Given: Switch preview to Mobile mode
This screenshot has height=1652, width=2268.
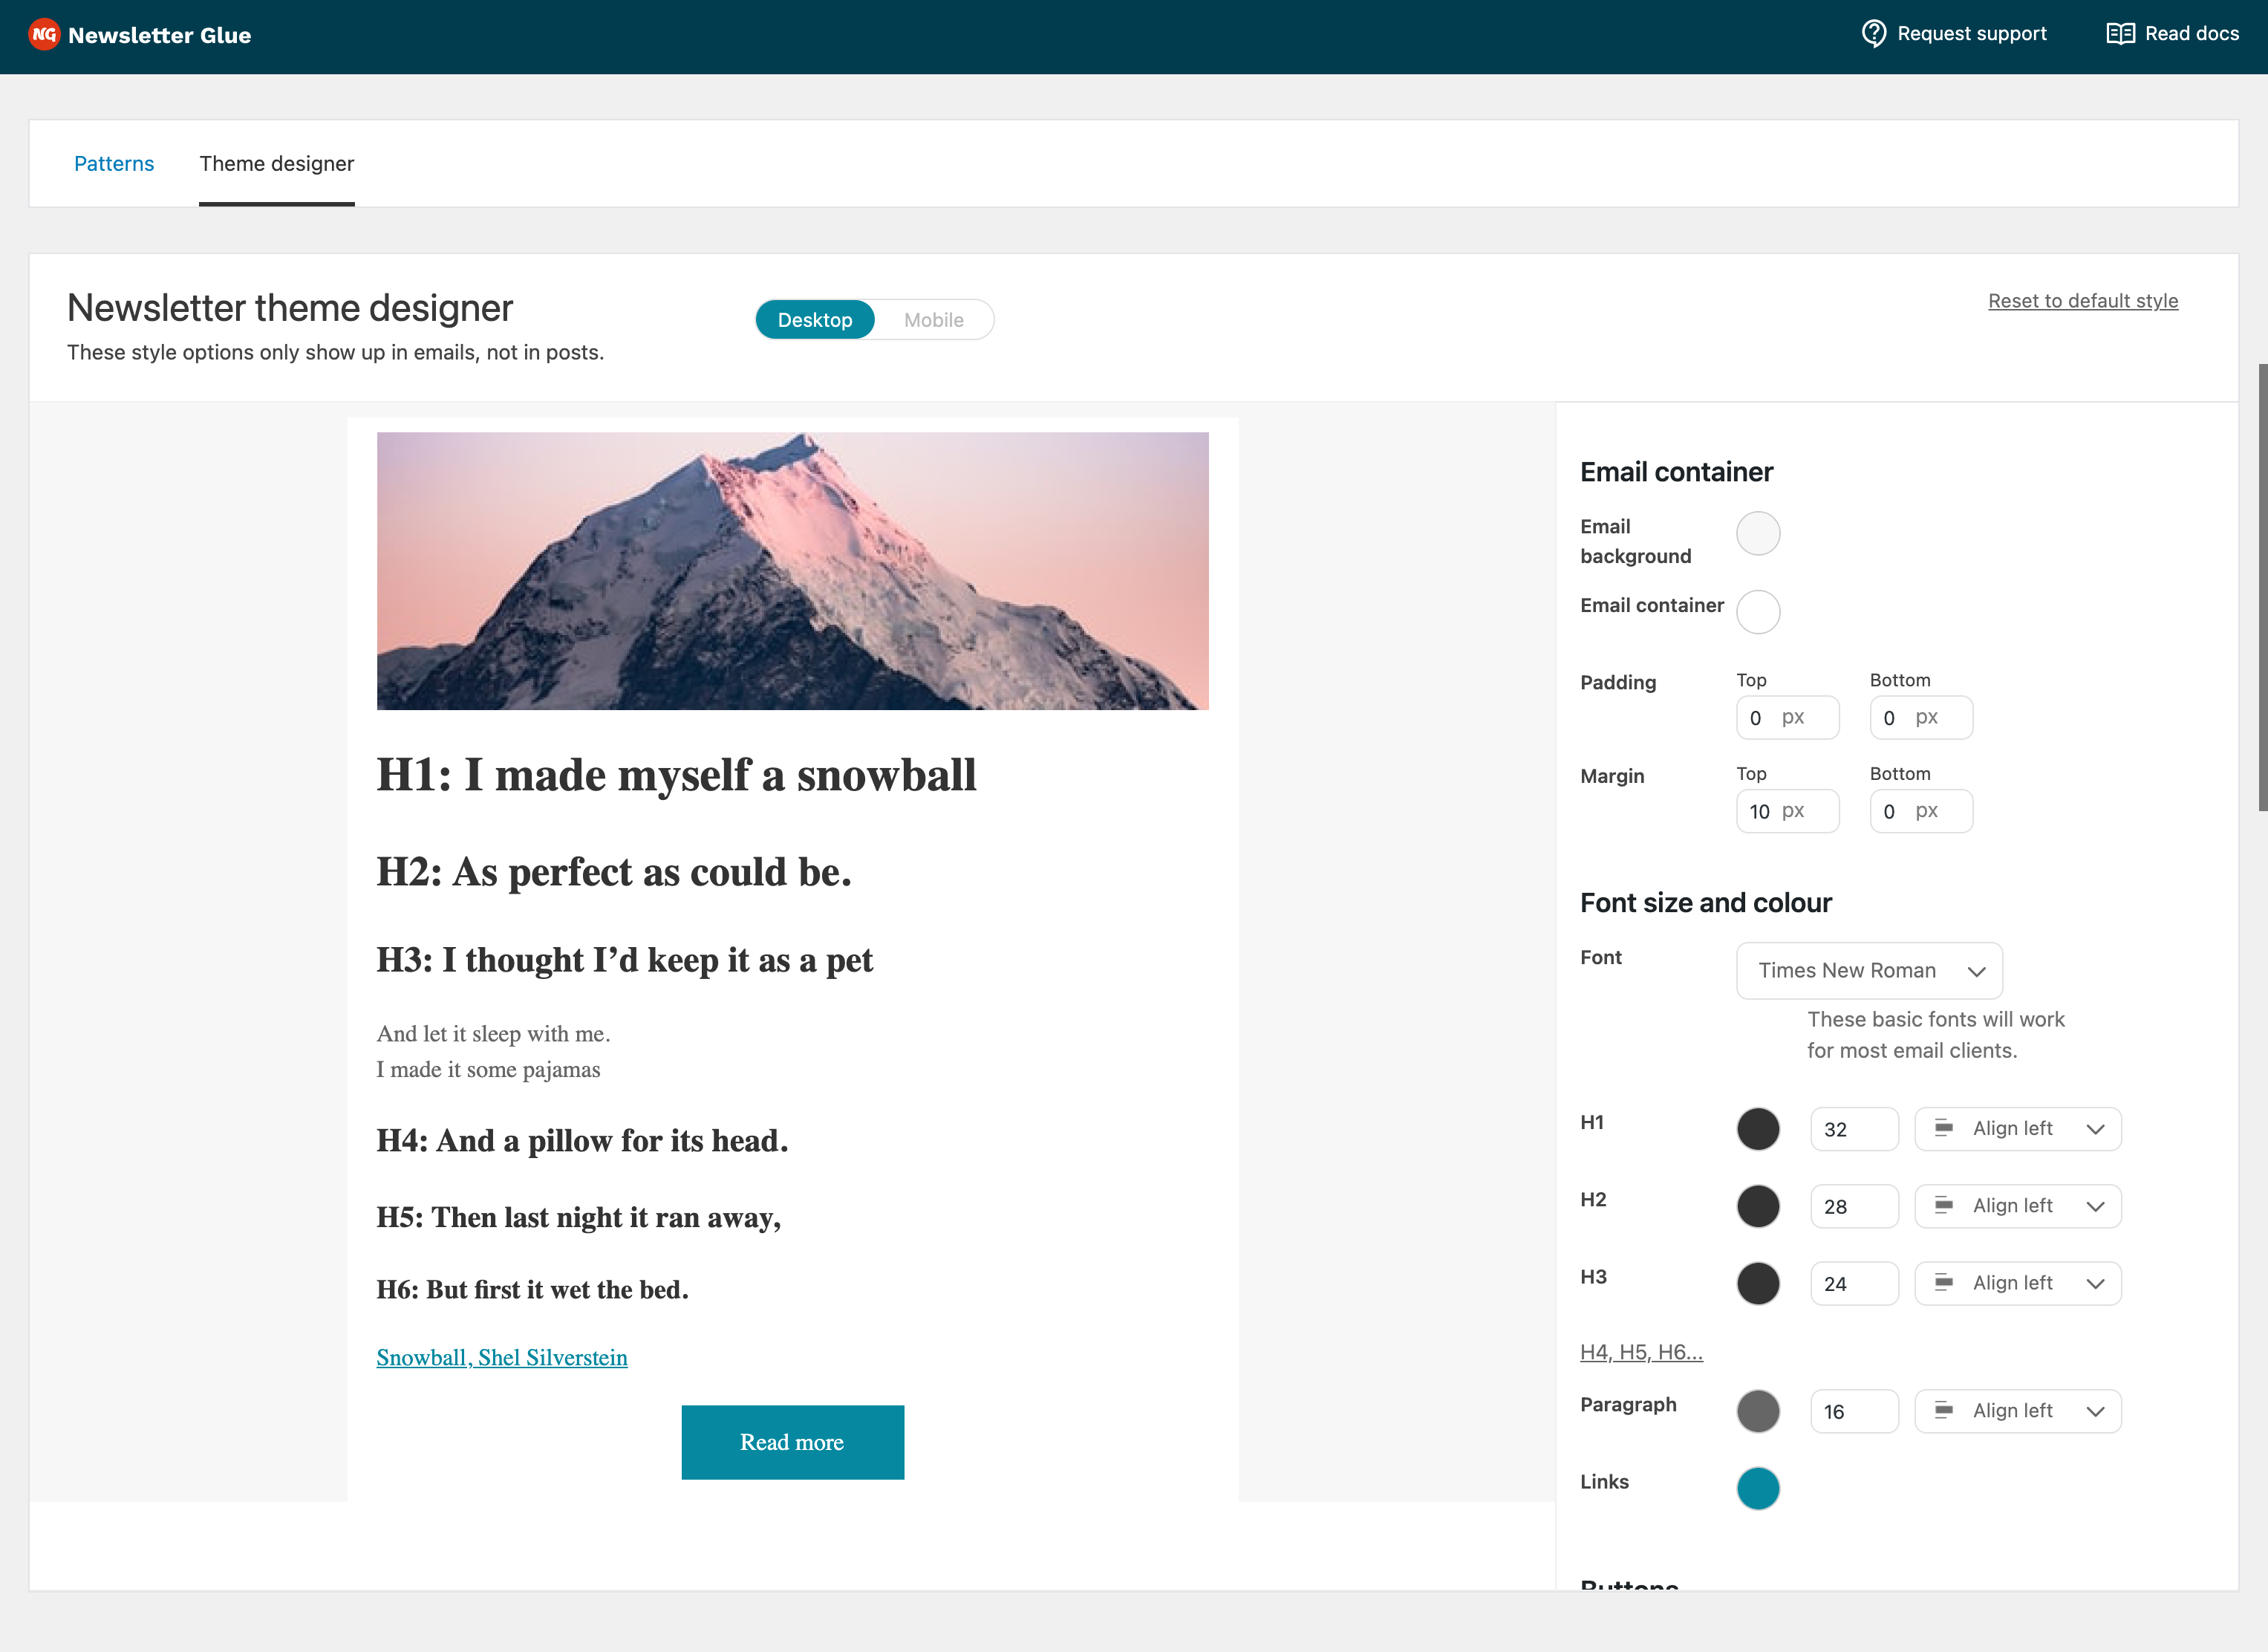Looking at the screenshot, I should [x=934, y=320].
